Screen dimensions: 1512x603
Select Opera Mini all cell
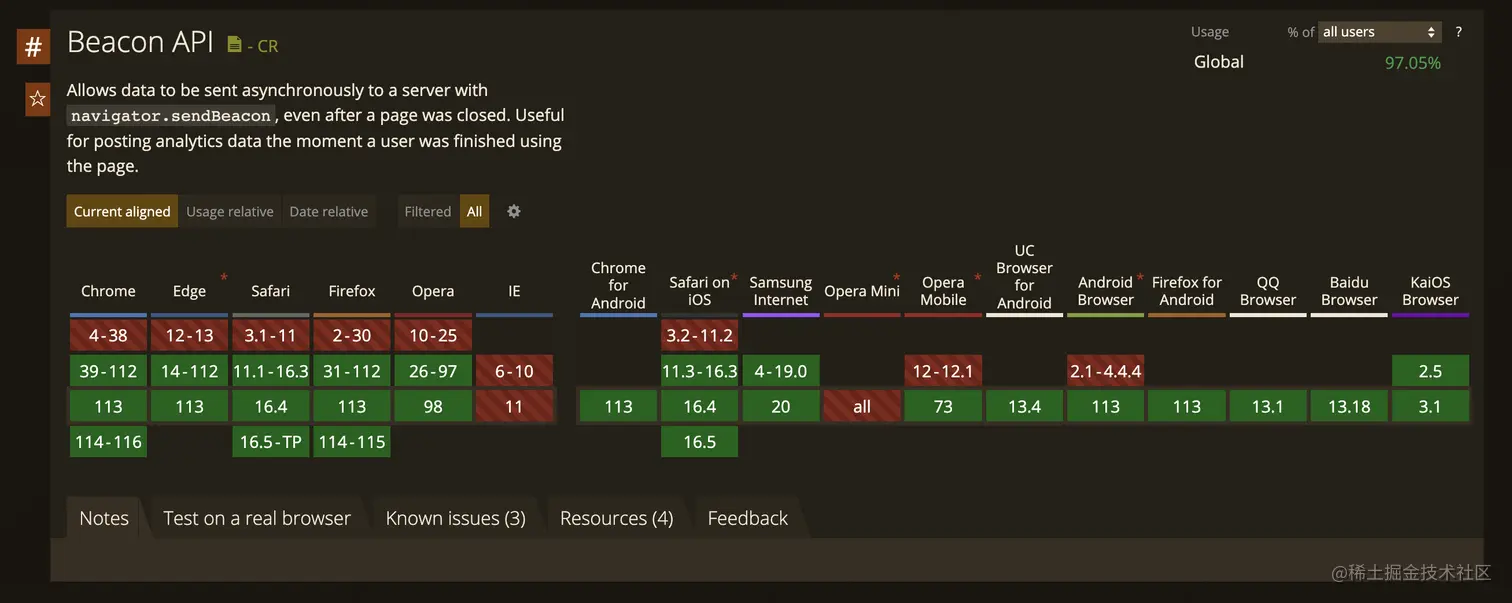click(862, 406)
